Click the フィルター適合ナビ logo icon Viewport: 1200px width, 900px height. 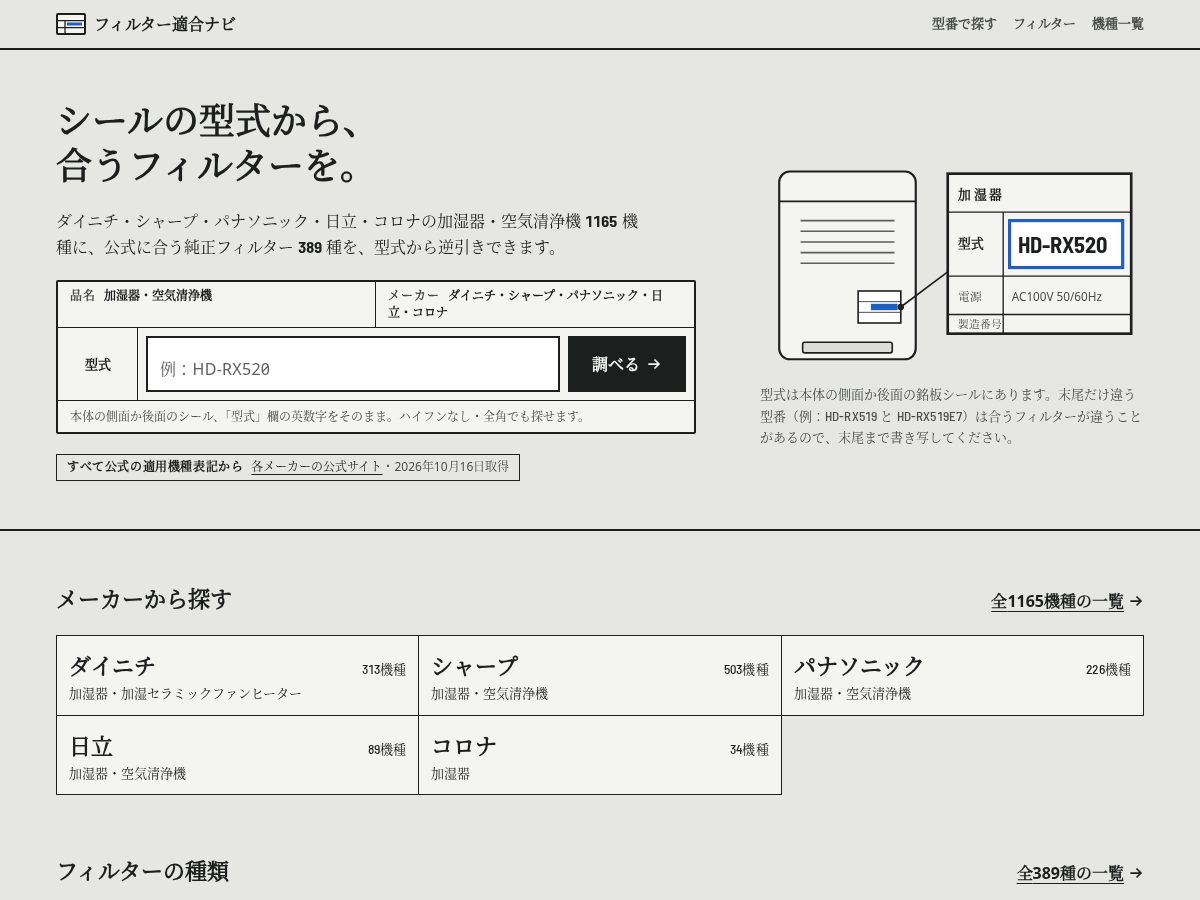(71, 24)
